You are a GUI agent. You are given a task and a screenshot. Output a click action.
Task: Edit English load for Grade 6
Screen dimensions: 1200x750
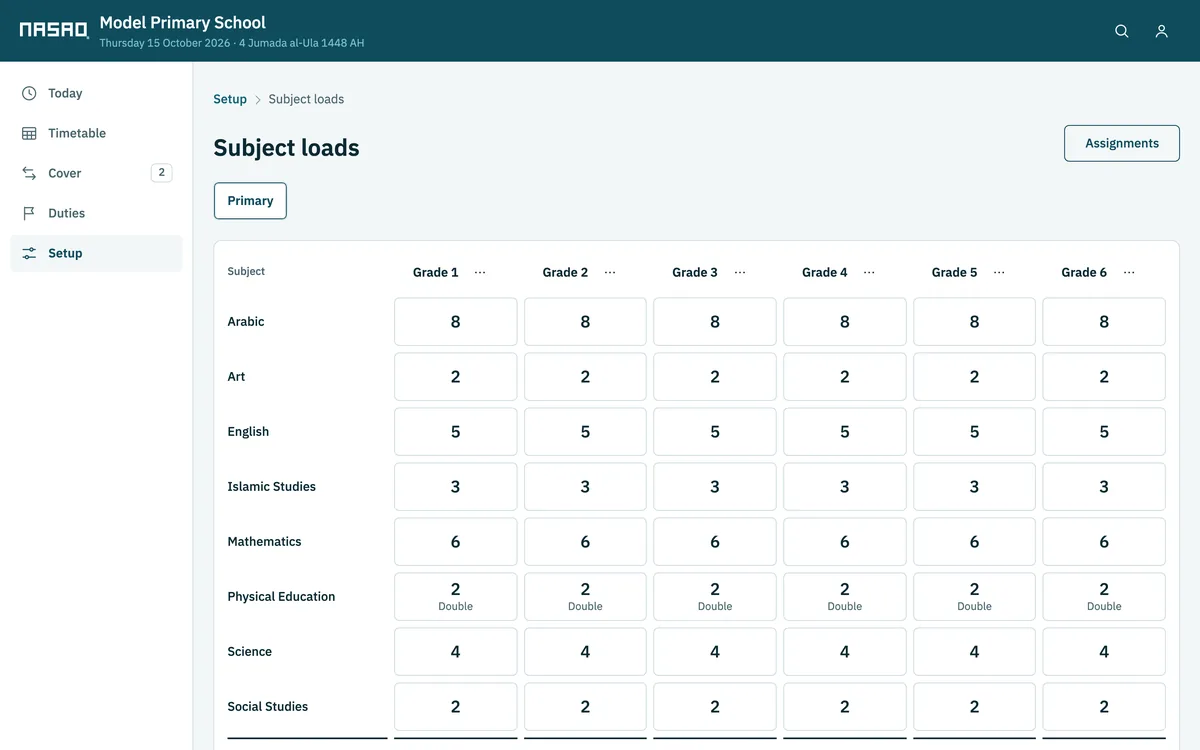[x=1104, y=432]
